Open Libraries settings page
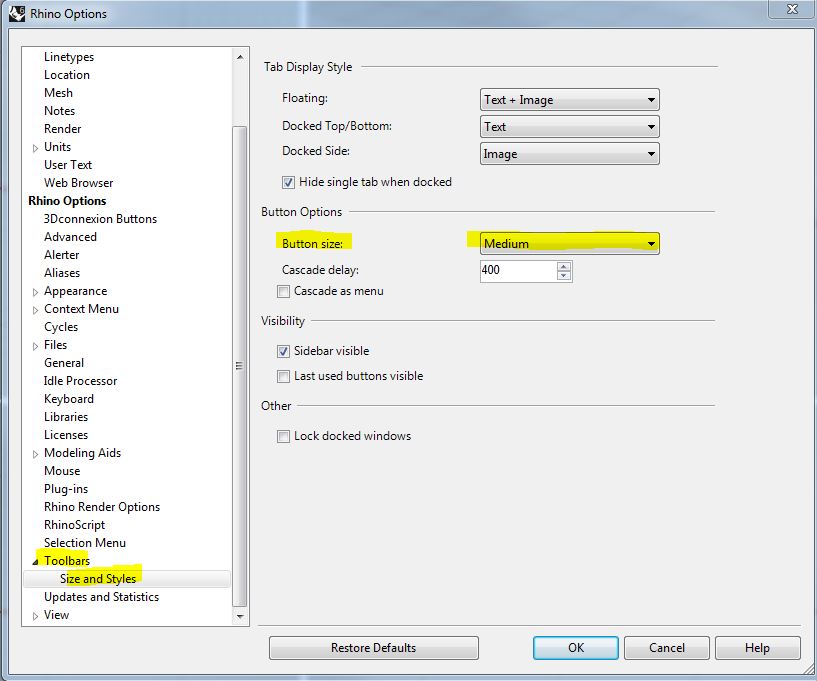This screenshot has height=681, width=817. (x=66, y=417)
